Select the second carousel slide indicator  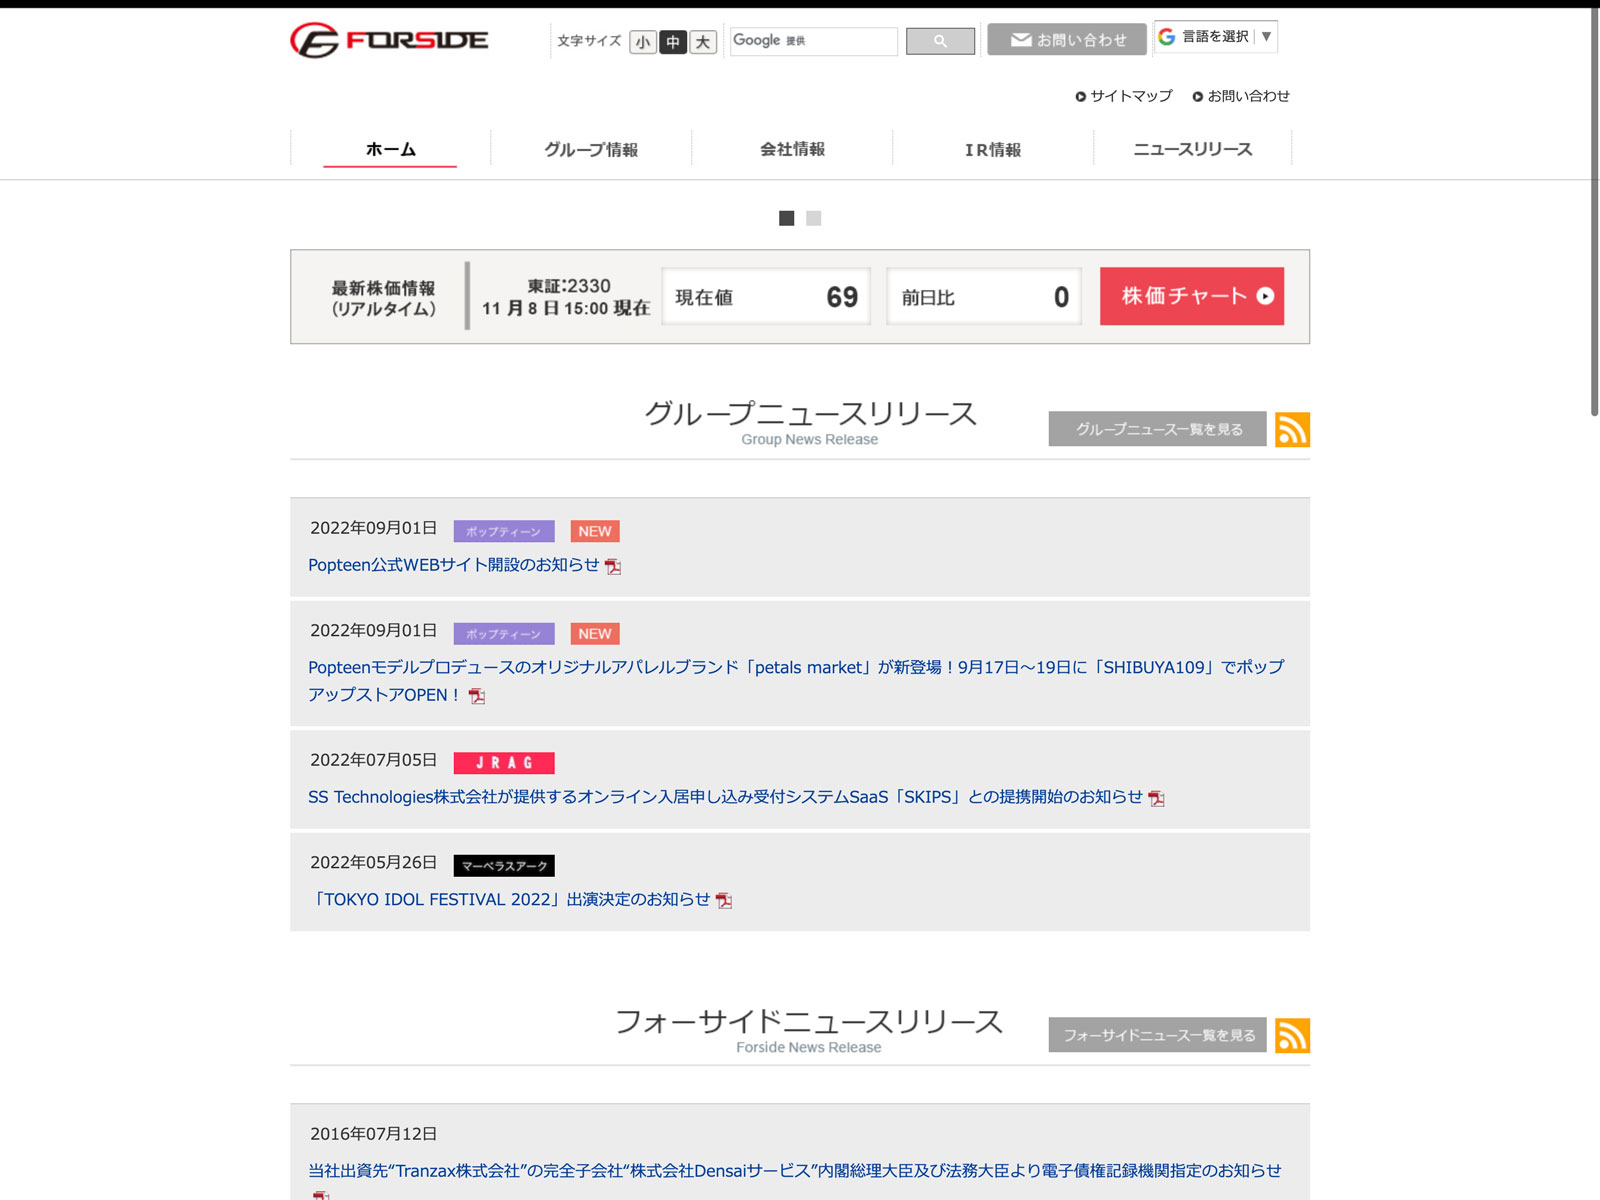[x=814, y=218]
